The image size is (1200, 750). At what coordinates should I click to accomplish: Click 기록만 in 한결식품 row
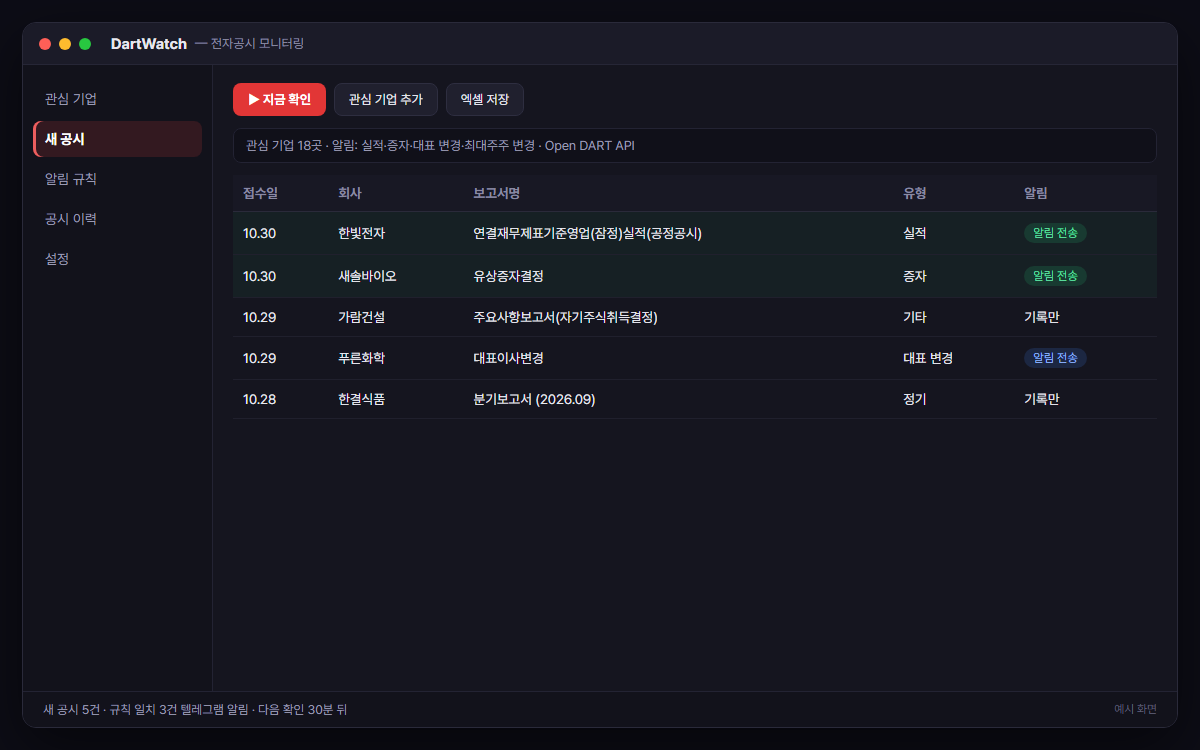(x=1041, y=399)
